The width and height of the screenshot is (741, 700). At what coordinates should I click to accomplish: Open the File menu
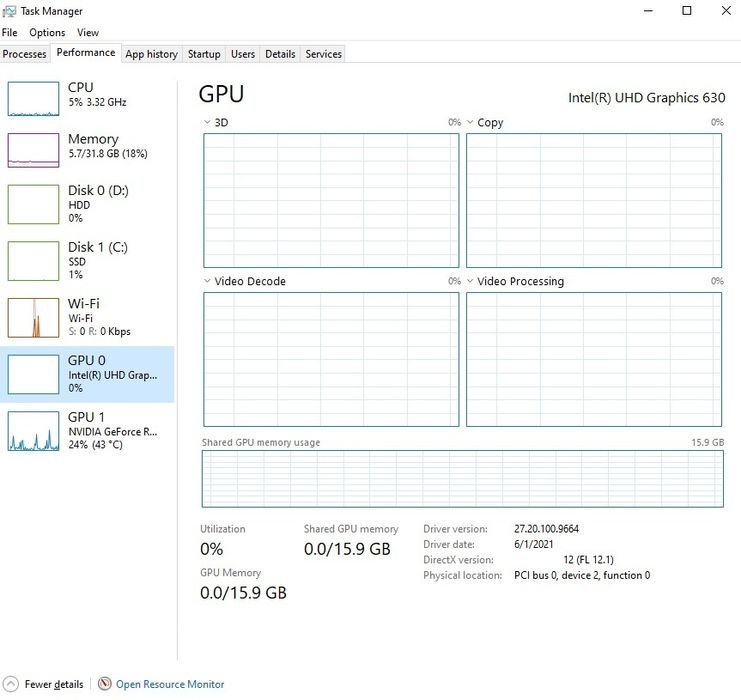pyautogui.click(x=9, y=33)
